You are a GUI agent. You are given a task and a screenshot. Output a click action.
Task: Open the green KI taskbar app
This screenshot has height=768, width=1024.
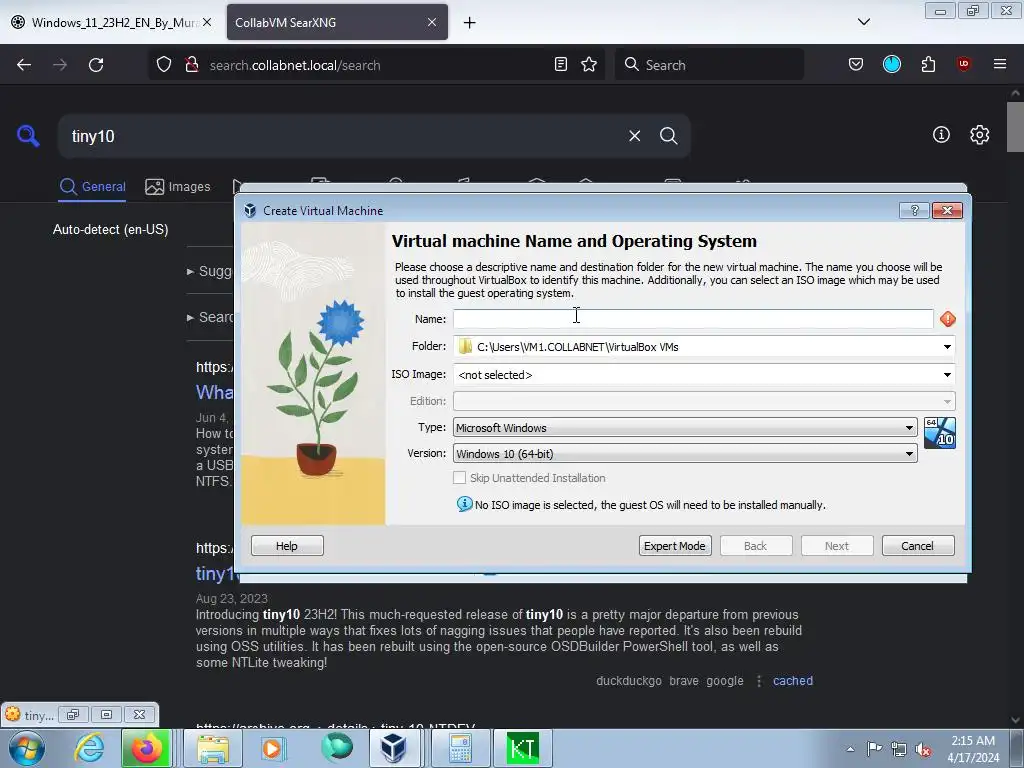coord(522,748)
